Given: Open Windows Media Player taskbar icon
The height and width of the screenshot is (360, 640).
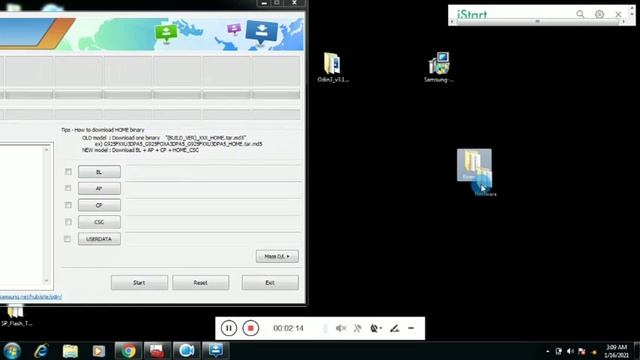Looking at the screenshot, I should pyautogui.click(x=98, y=351).
